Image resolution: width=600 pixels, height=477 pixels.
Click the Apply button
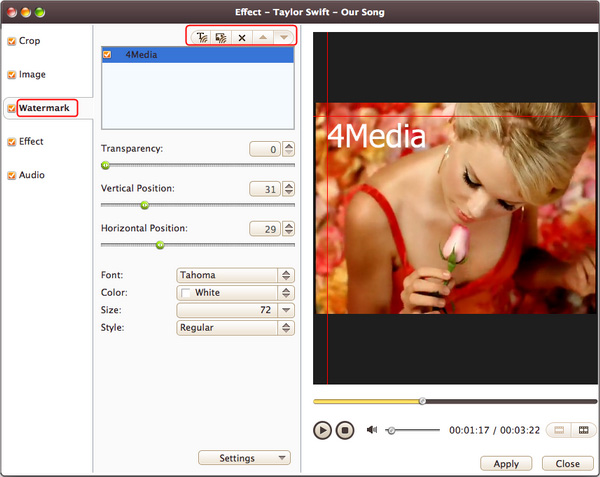(506, 464)
